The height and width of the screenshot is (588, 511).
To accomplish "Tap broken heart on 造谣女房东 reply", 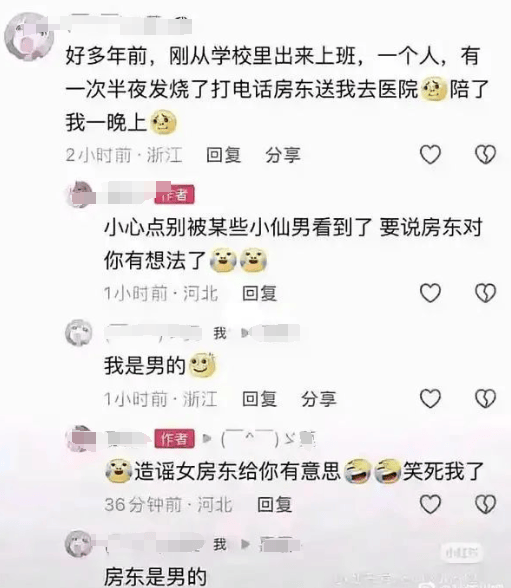I will pyautogui.click(x=485, y=504).
